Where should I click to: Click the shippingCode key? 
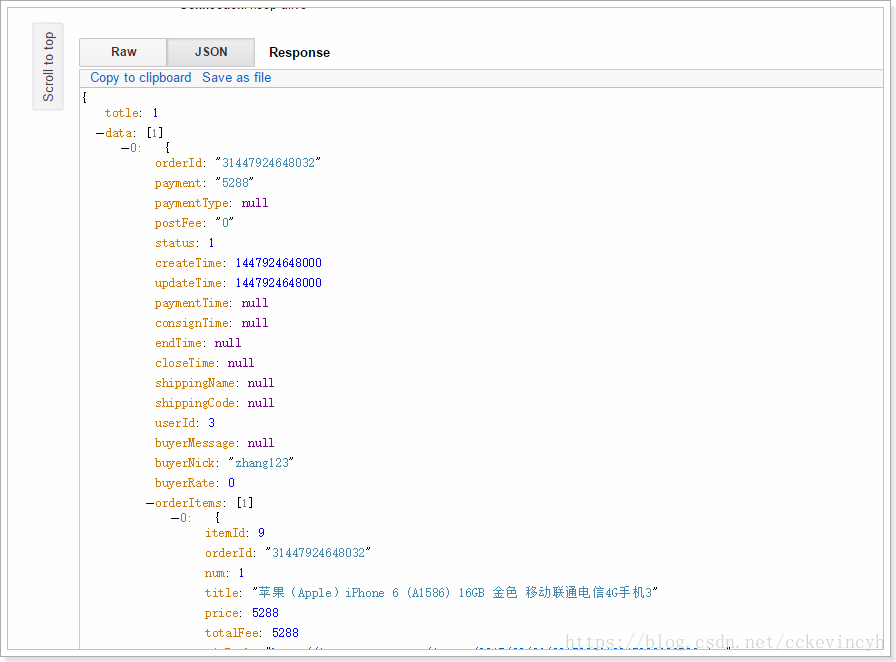195,404
